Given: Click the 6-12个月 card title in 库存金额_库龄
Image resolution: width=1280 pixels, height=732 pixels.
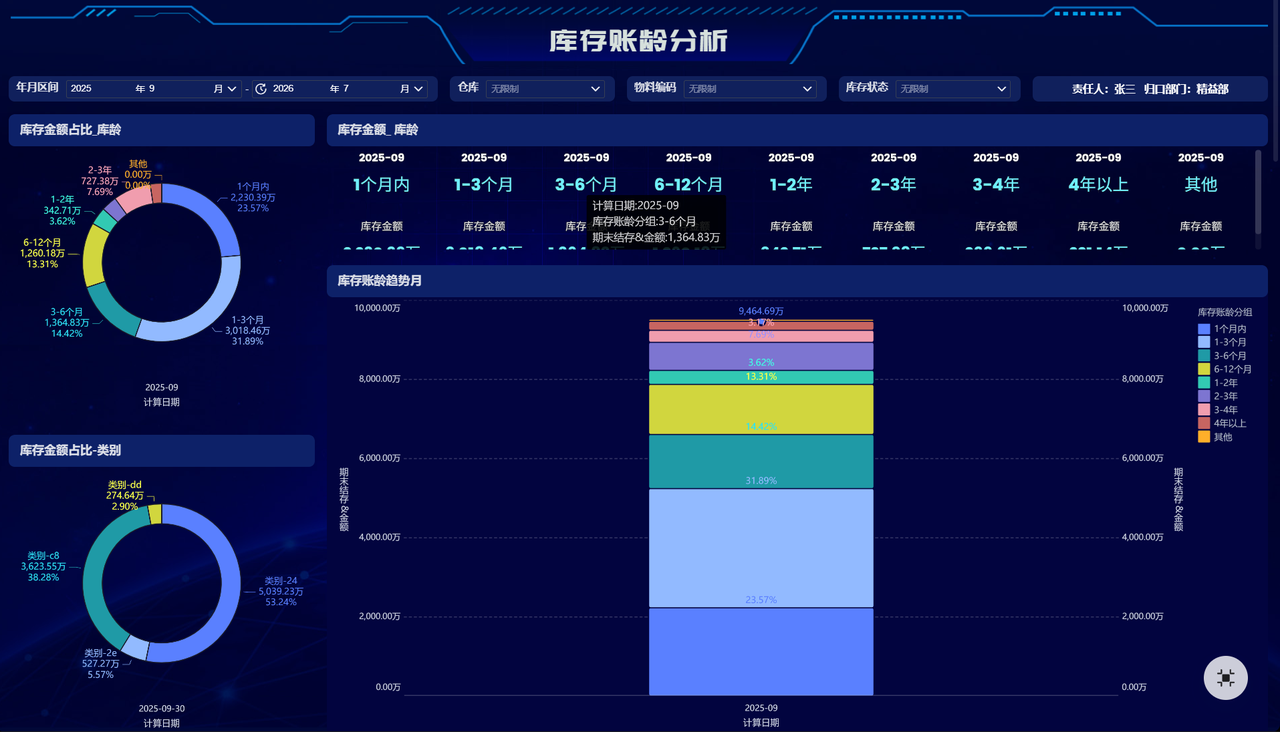Looking at the screenshot, I should pos(689,185).
